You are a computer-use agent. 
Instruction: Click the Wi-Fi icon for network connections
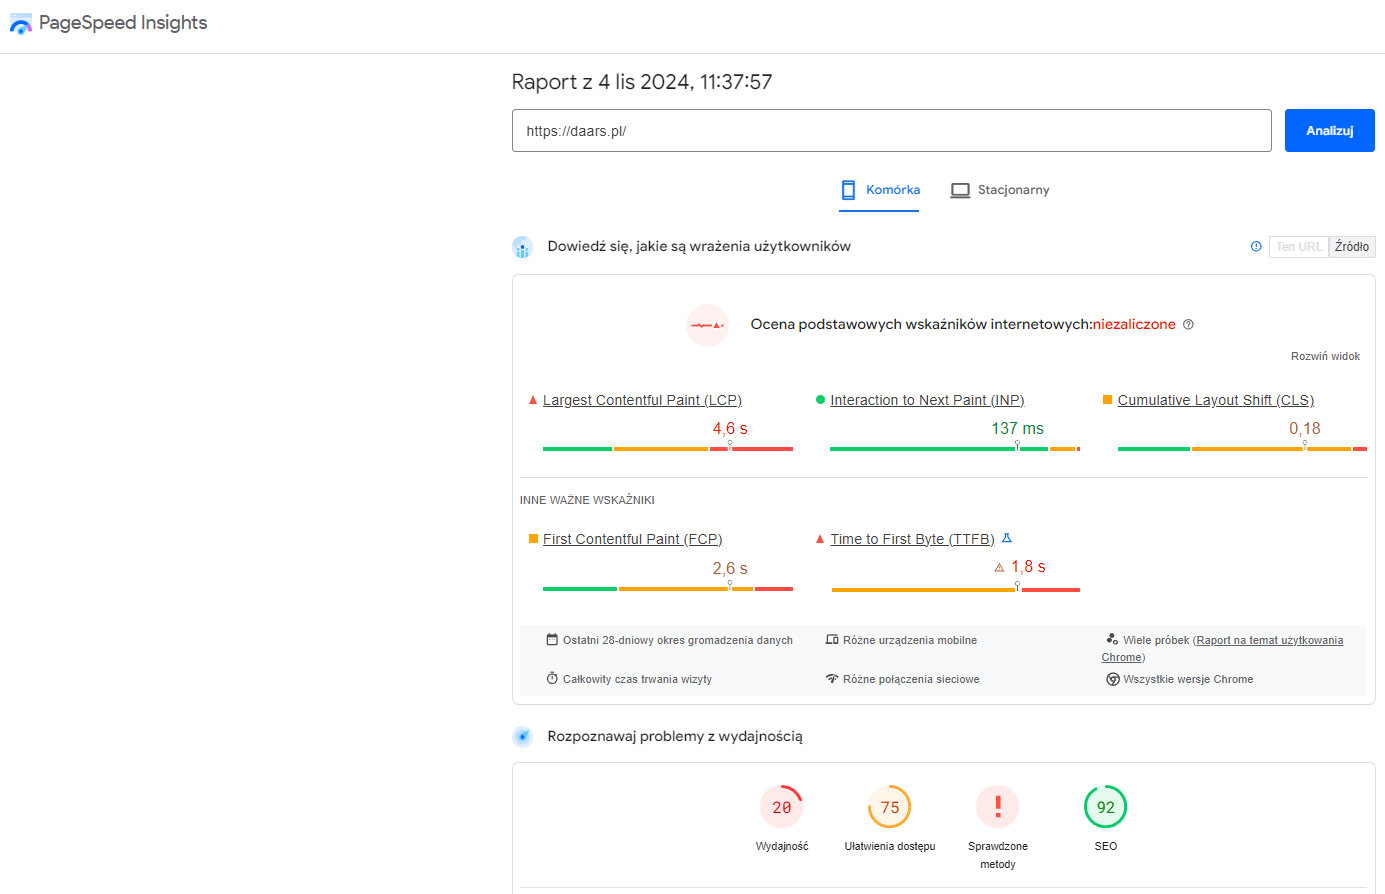[x=832, y=679]
